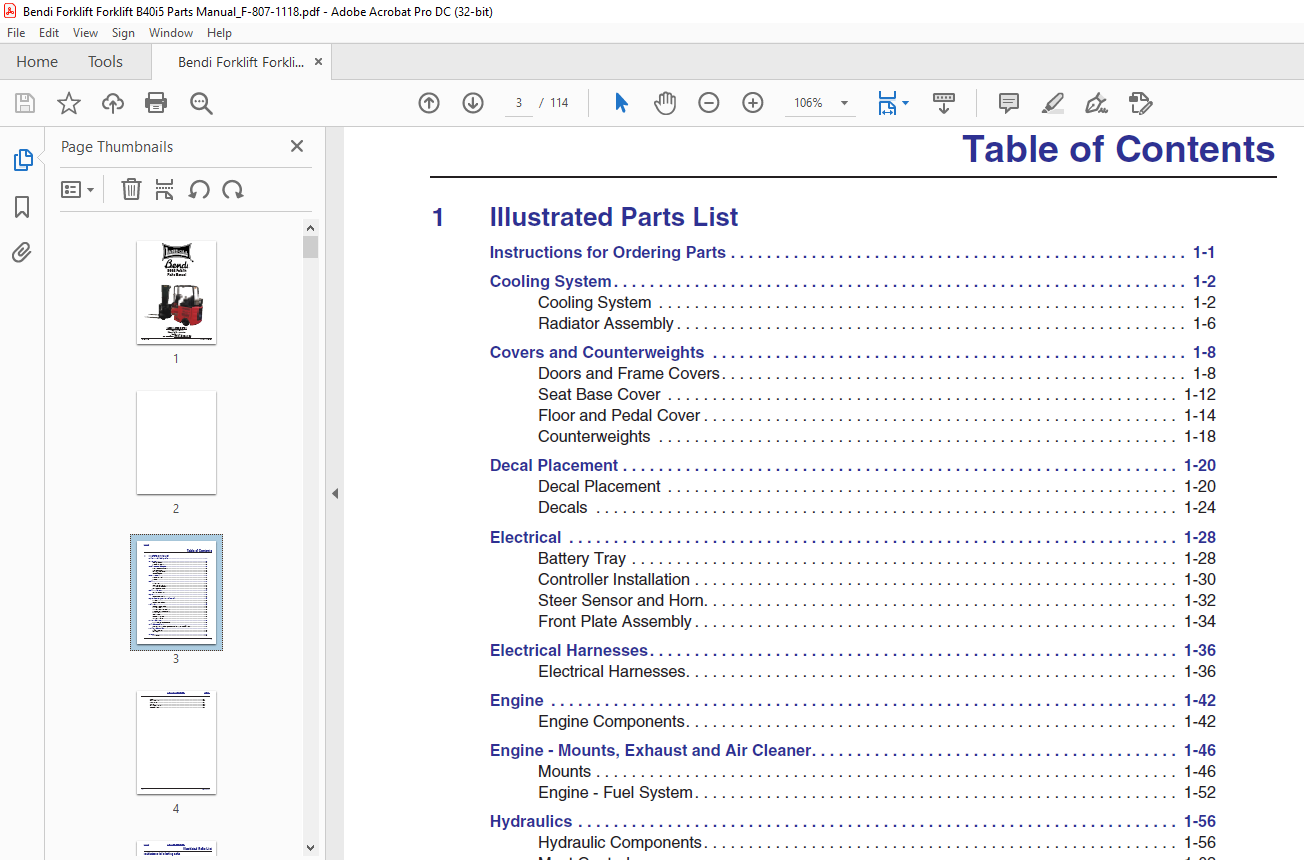Click Covers and Counterweights link
The height and width of the screenshot is (860, 1304).
pyautogui.click(x=597, y=352)
